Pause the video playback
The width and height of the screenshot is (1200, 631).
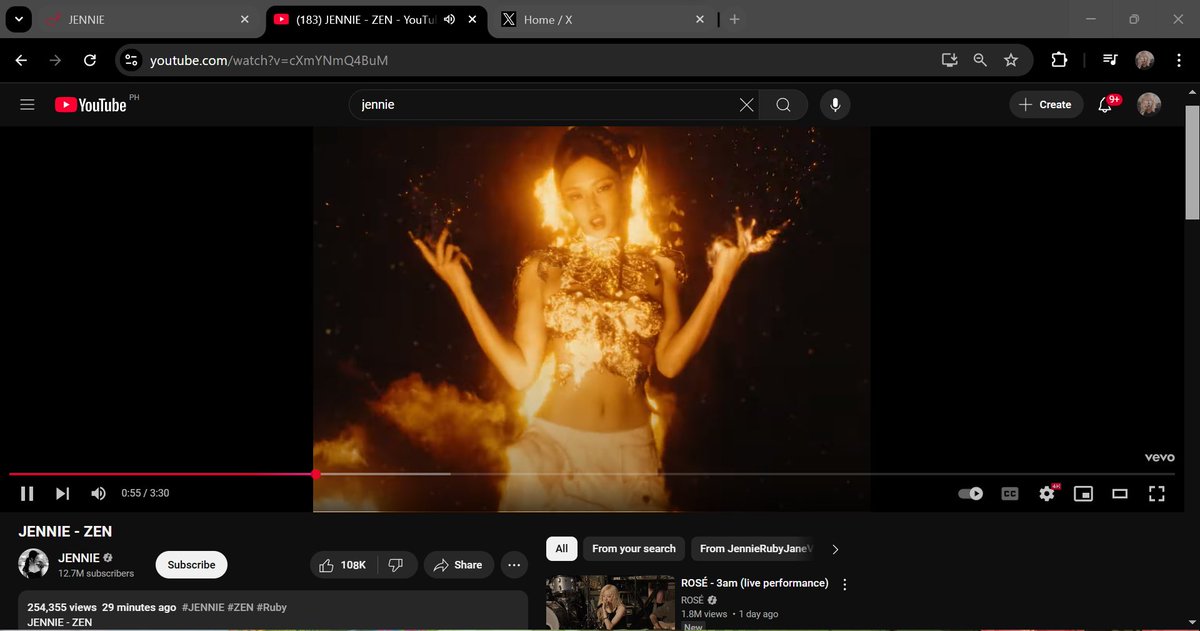(x=27, y=493)
